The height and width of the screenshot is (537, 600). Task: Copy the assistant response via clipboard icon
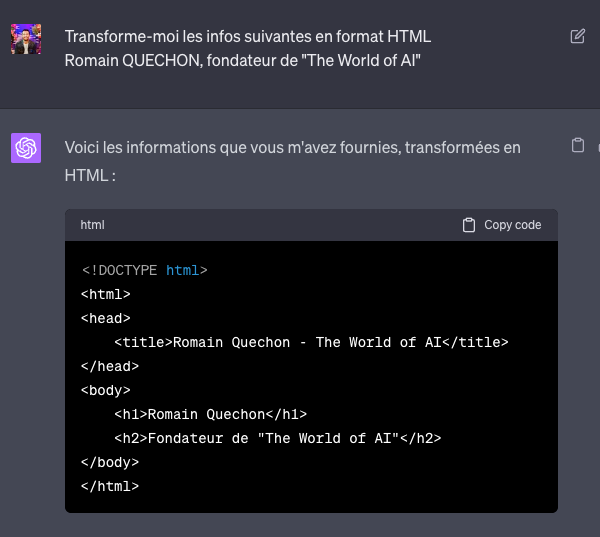pyautogui.click(x=577, y=146)
